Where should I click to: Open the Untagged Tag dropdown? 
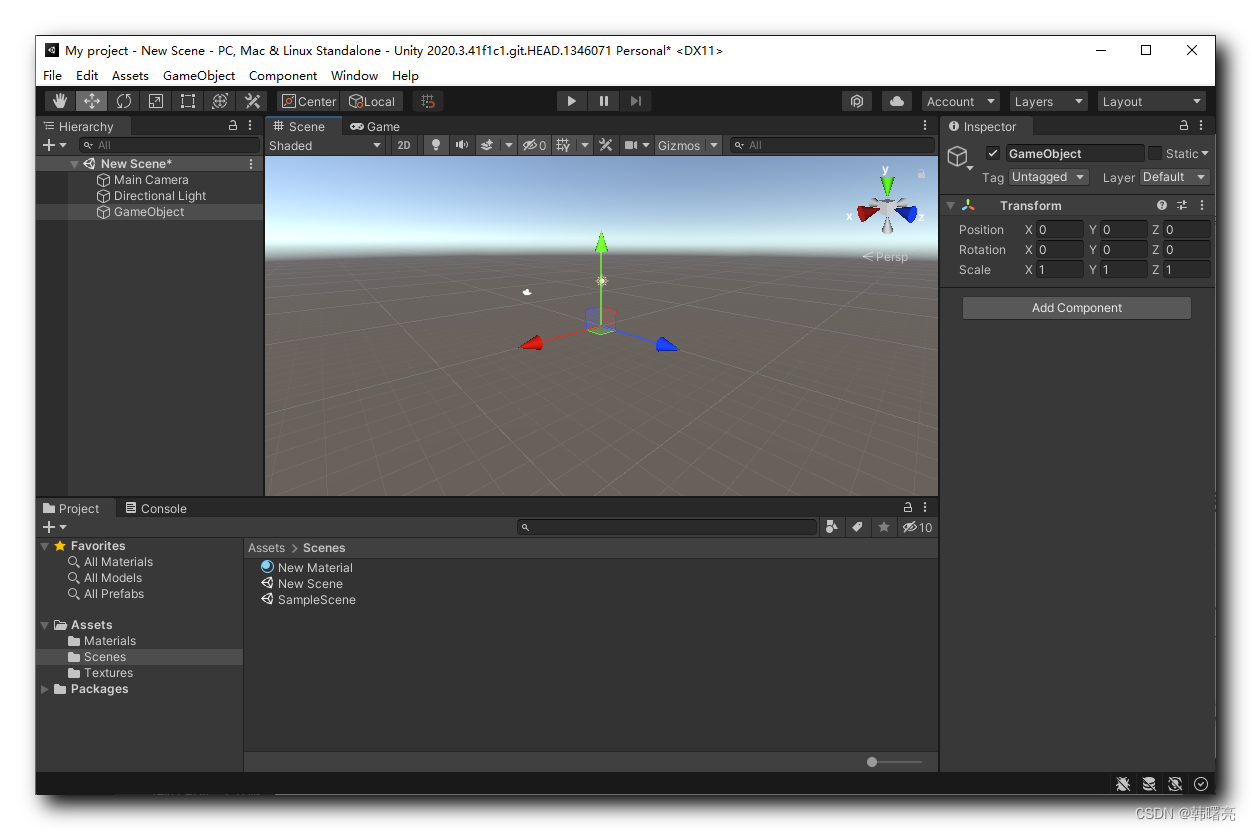point(1048,177)
